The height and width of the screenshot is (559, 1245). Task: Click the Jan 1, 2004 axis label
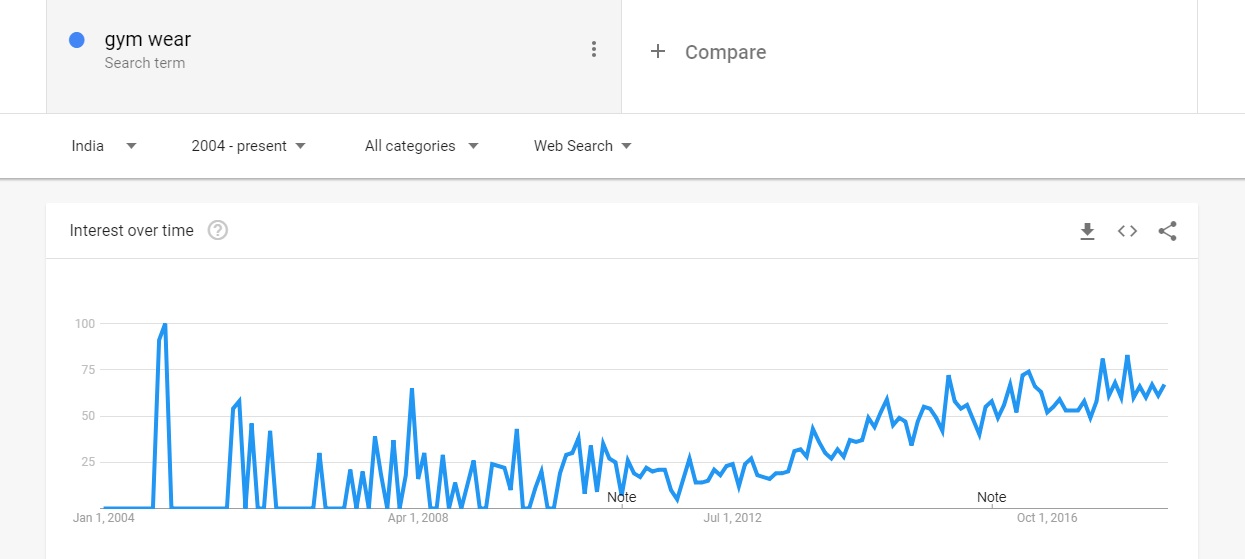(x=103, y=518)
